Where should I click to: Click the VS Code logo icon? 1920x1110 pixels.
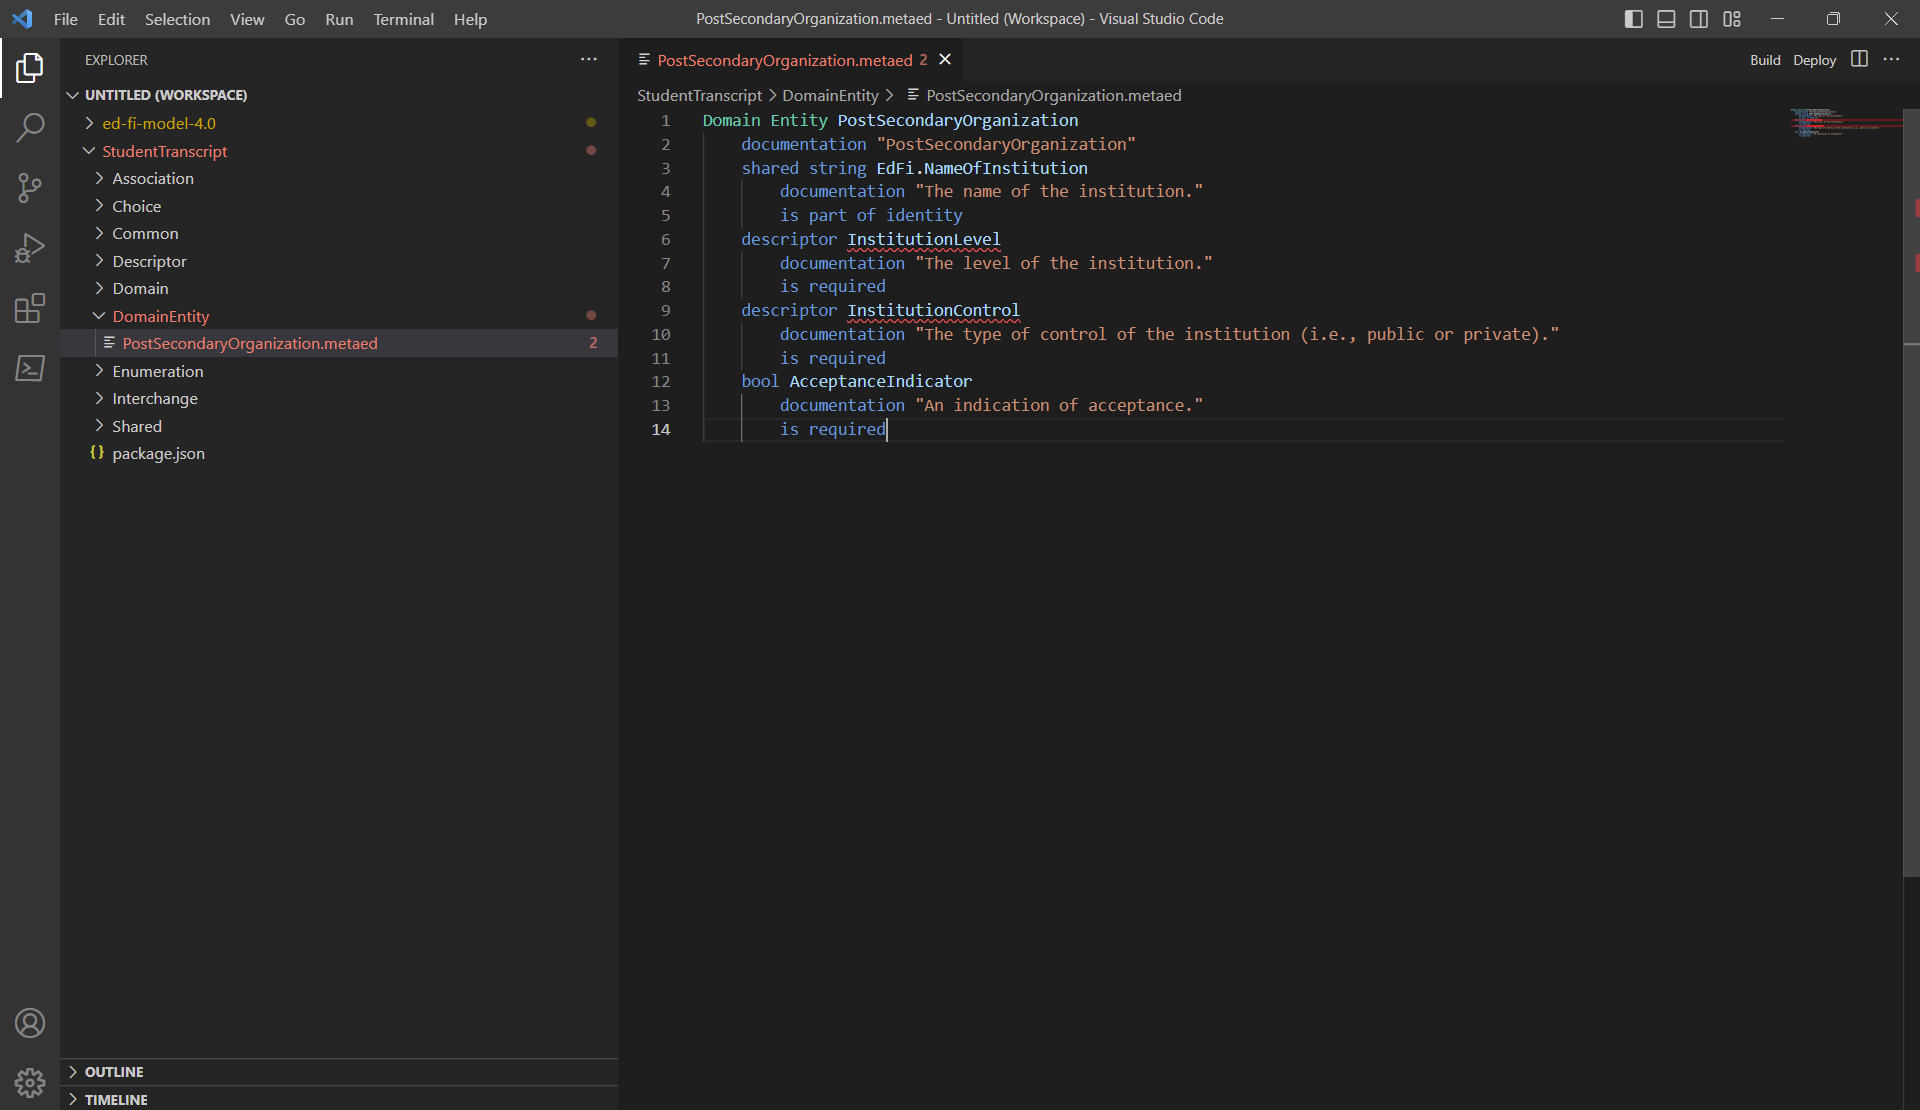(22, 19)
